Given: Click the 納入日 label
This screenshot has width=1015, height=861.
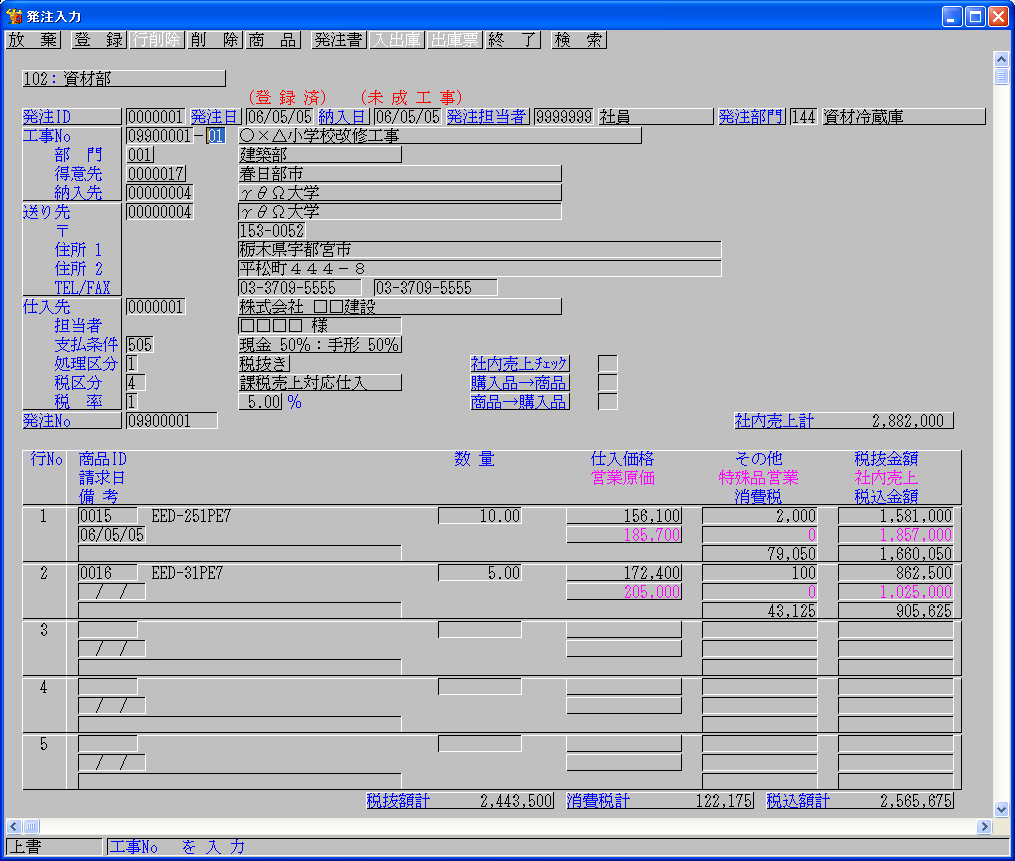Looking at the screenshot, I should (344, 117).
